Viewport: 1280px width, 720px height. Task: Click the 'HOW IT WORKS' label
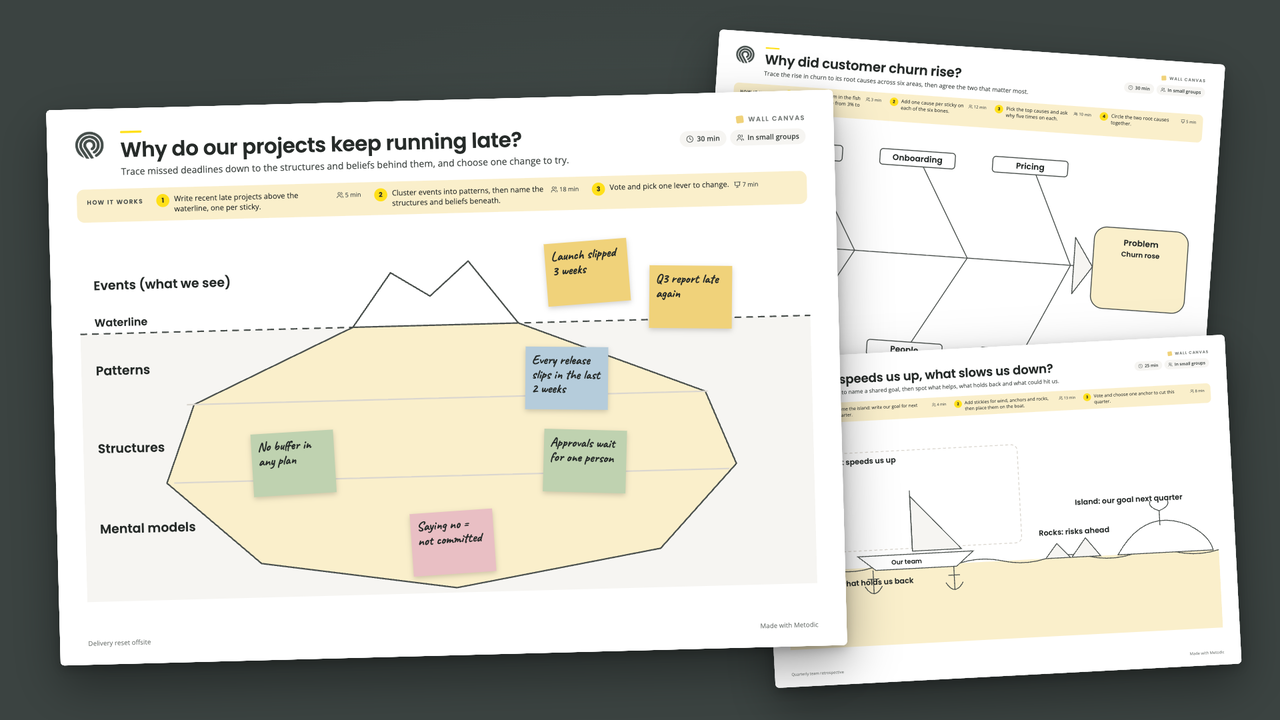(115, 202)
